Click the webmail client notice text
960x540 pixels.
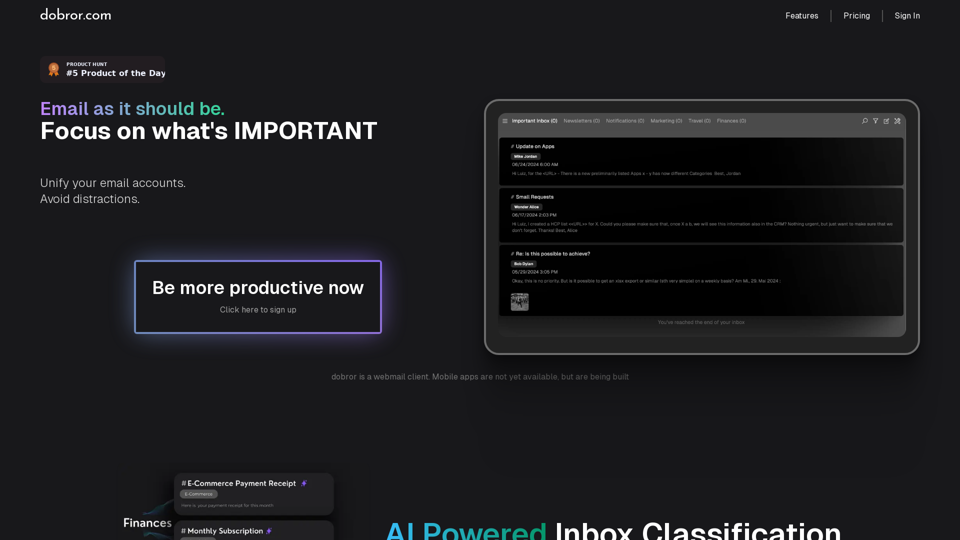pyautogui.click(x=480, y=377)
